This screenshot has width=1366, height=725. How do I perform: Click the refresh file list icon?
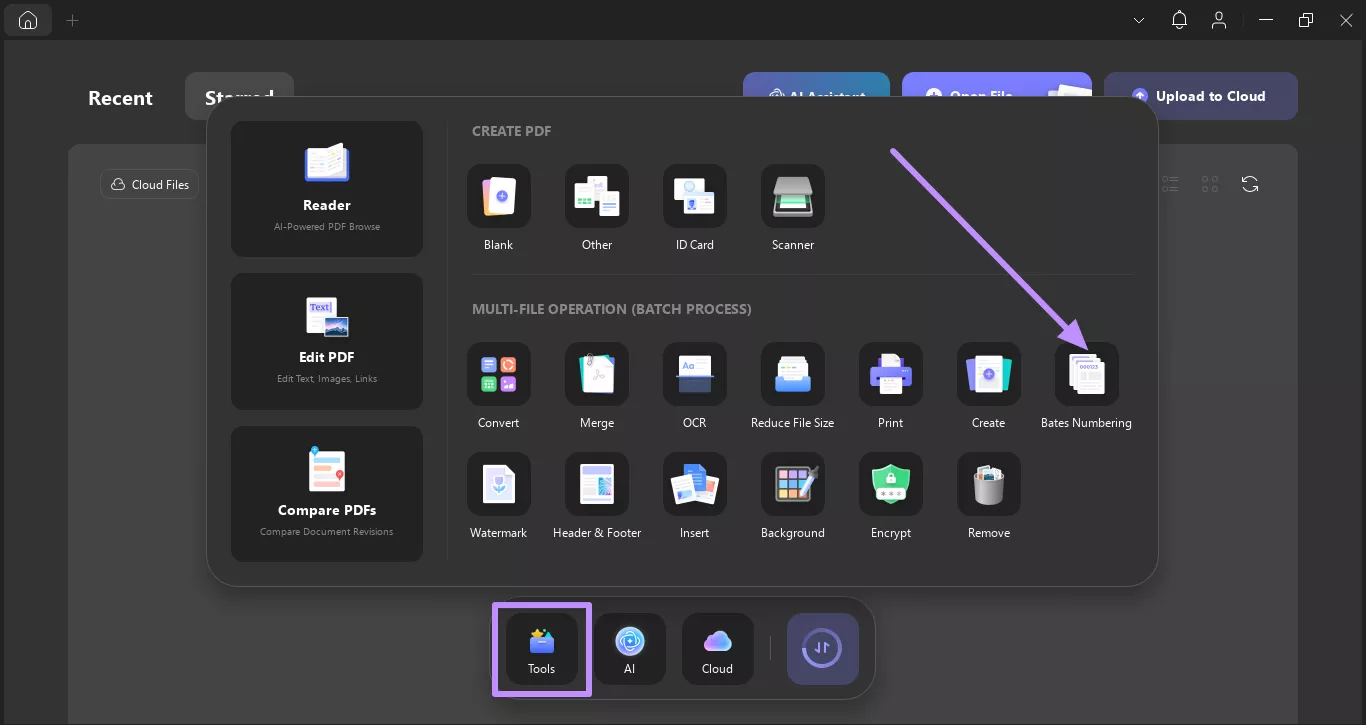point(1249,184)
